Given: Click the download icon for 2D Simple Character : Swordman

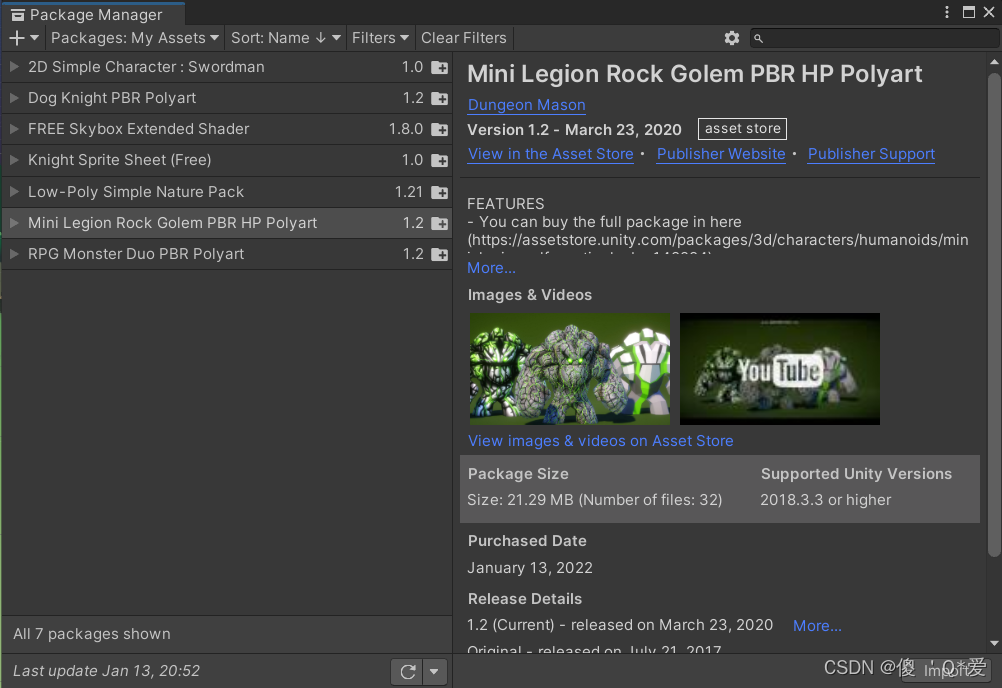Looking at the screenshot, I should pos(440,68).
